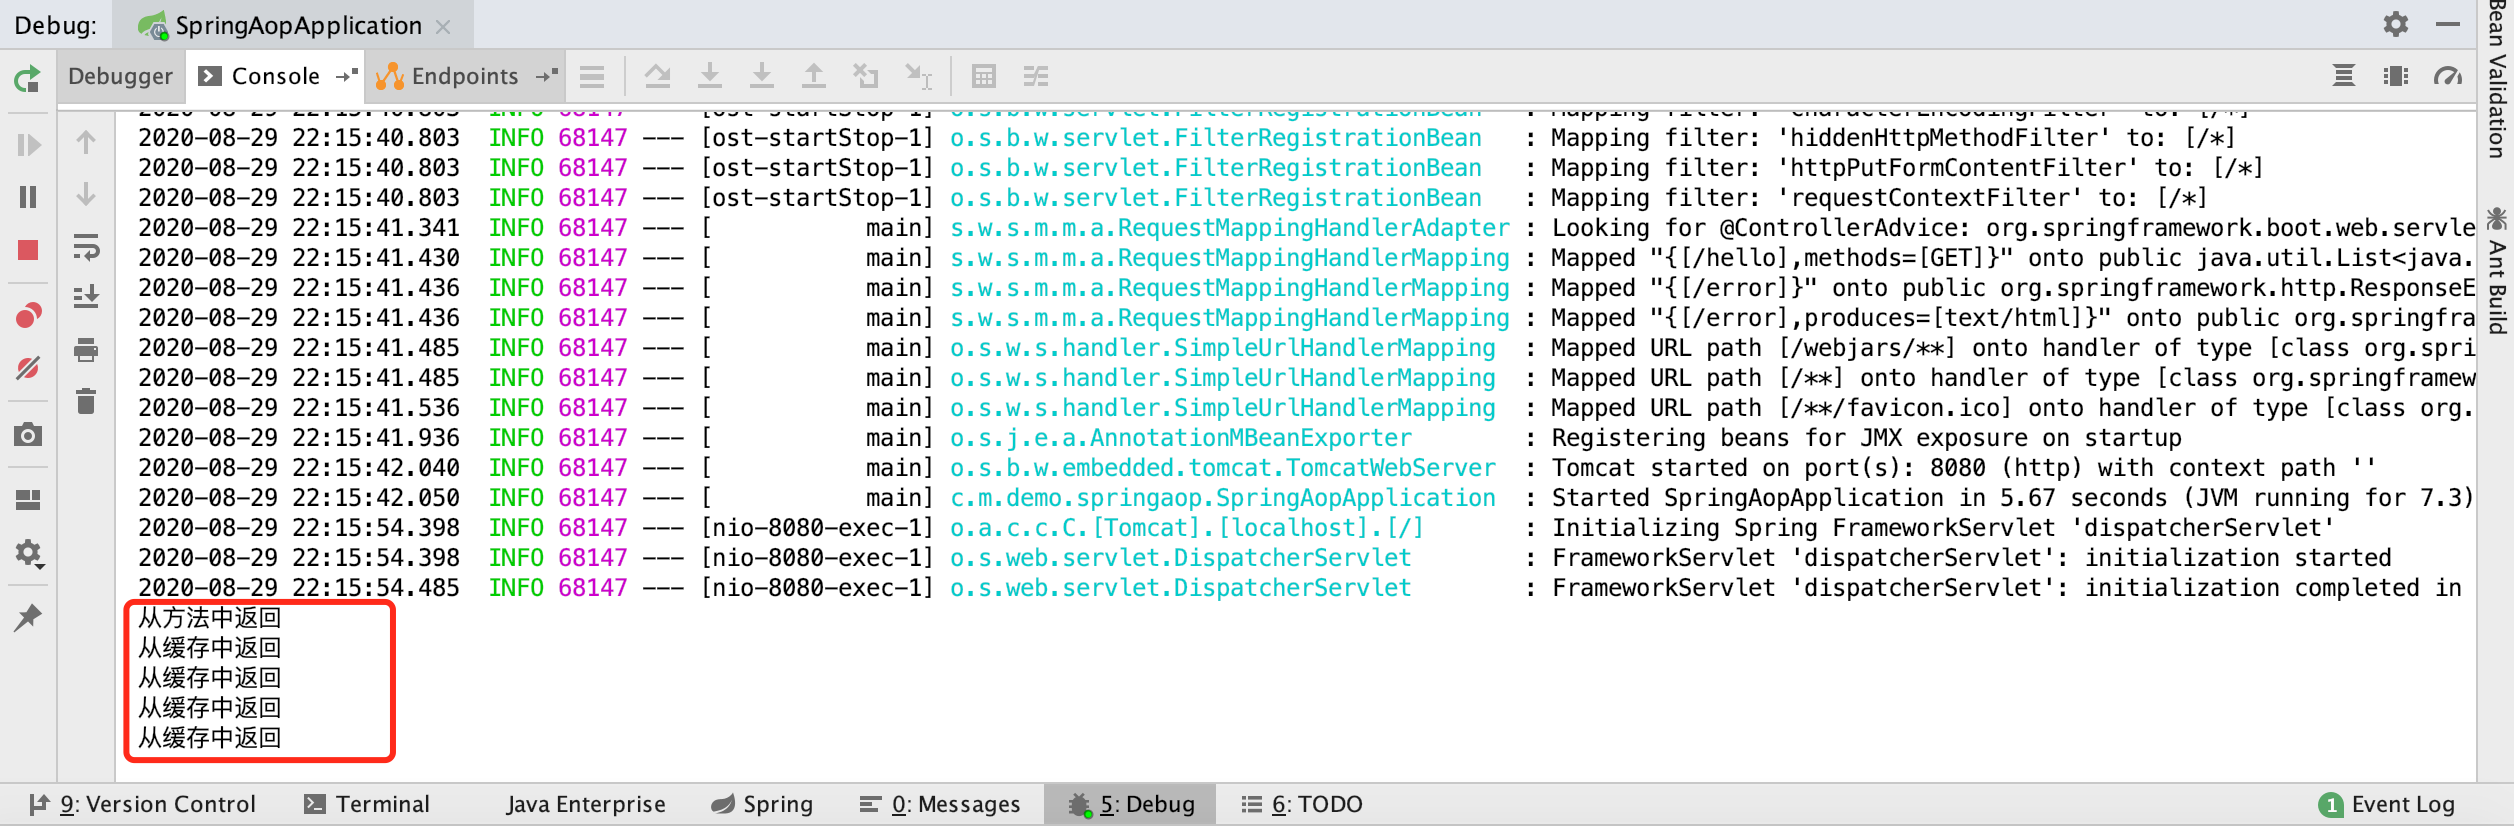This screenshot has width=2514, height=826.
Task: Toggle scroll to end of console
Action: click(x=86, y=297)
